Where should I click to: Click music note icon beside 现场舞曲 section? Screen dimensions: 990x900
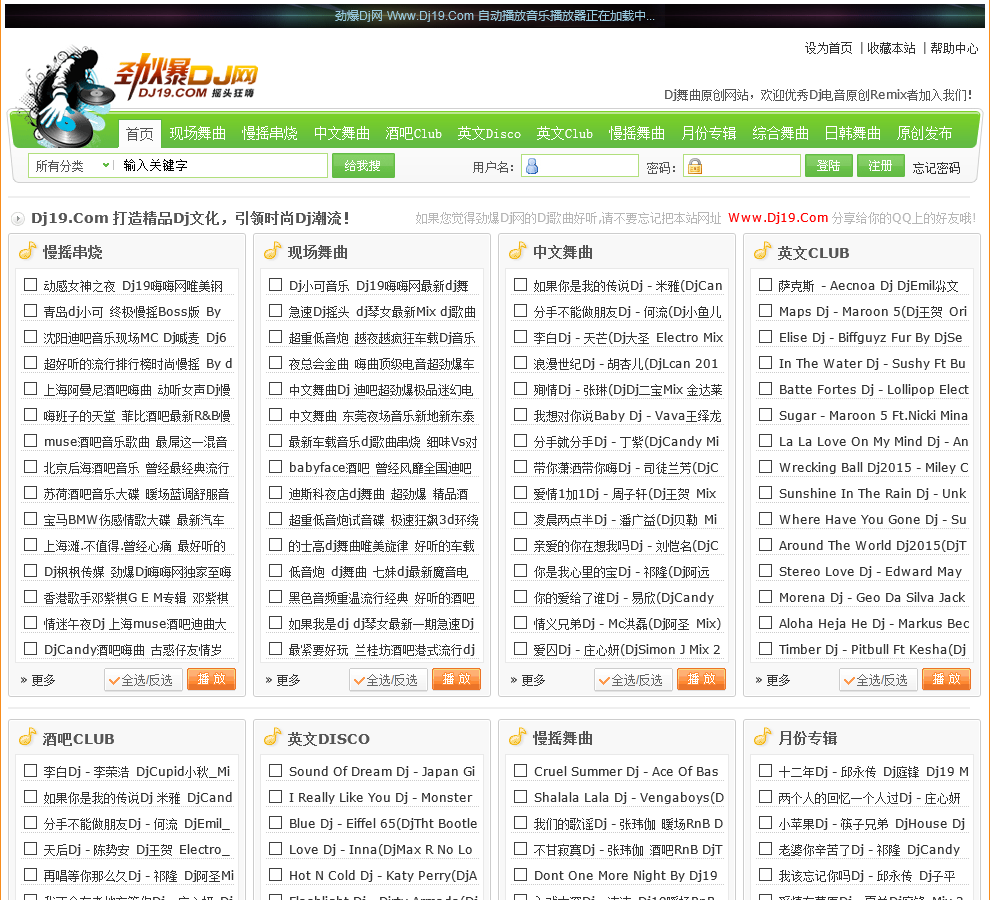[x=272, y=251]
